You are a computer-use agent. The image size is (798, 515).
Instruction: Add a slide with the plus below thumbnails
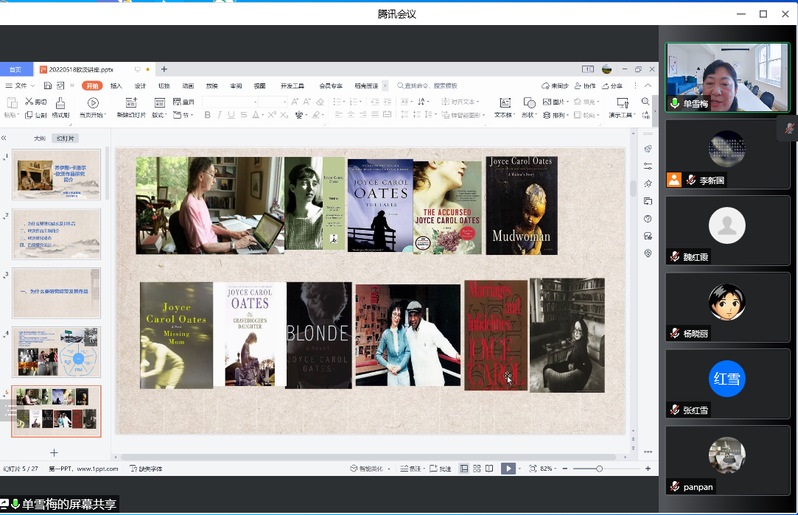click(54, 453)
